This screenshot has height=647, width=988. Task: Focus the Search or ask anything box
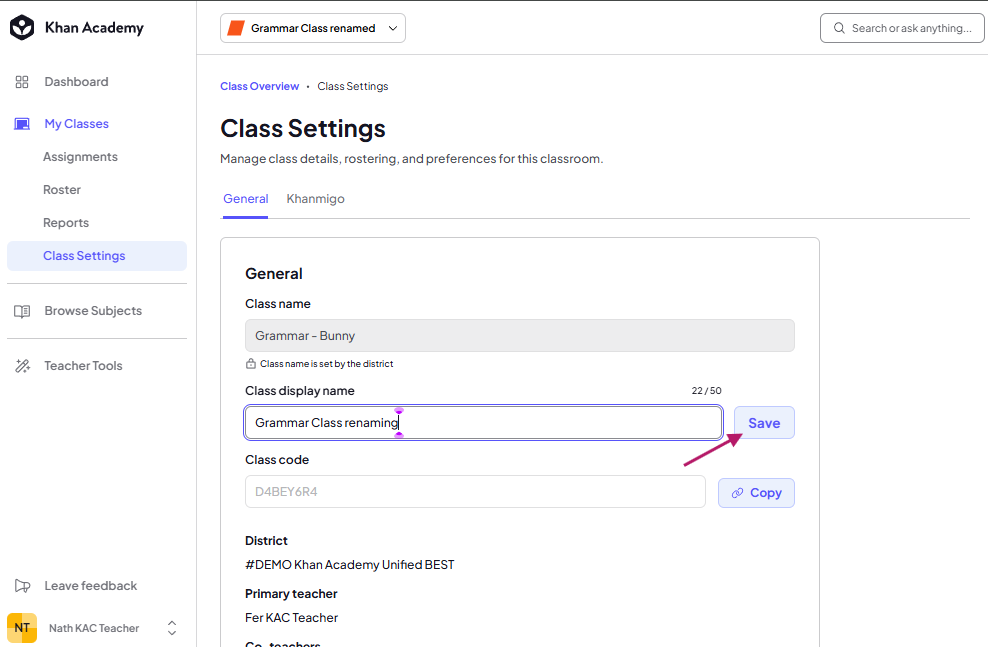(x=902, y=28)
